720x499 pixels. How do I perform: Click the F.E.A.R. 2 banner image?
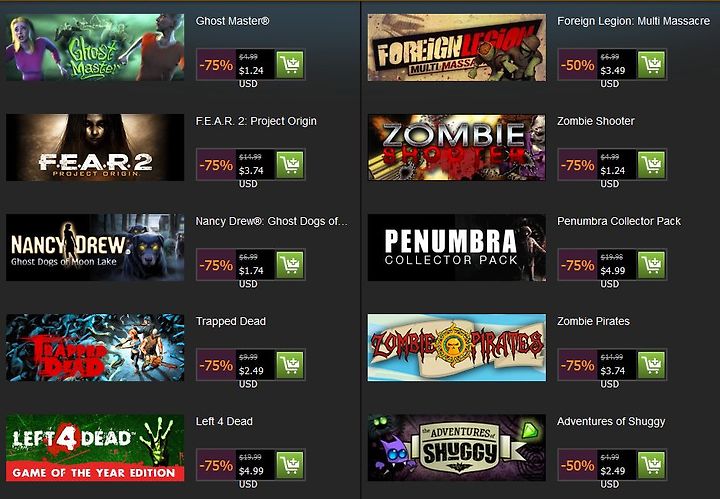point(95,147)
